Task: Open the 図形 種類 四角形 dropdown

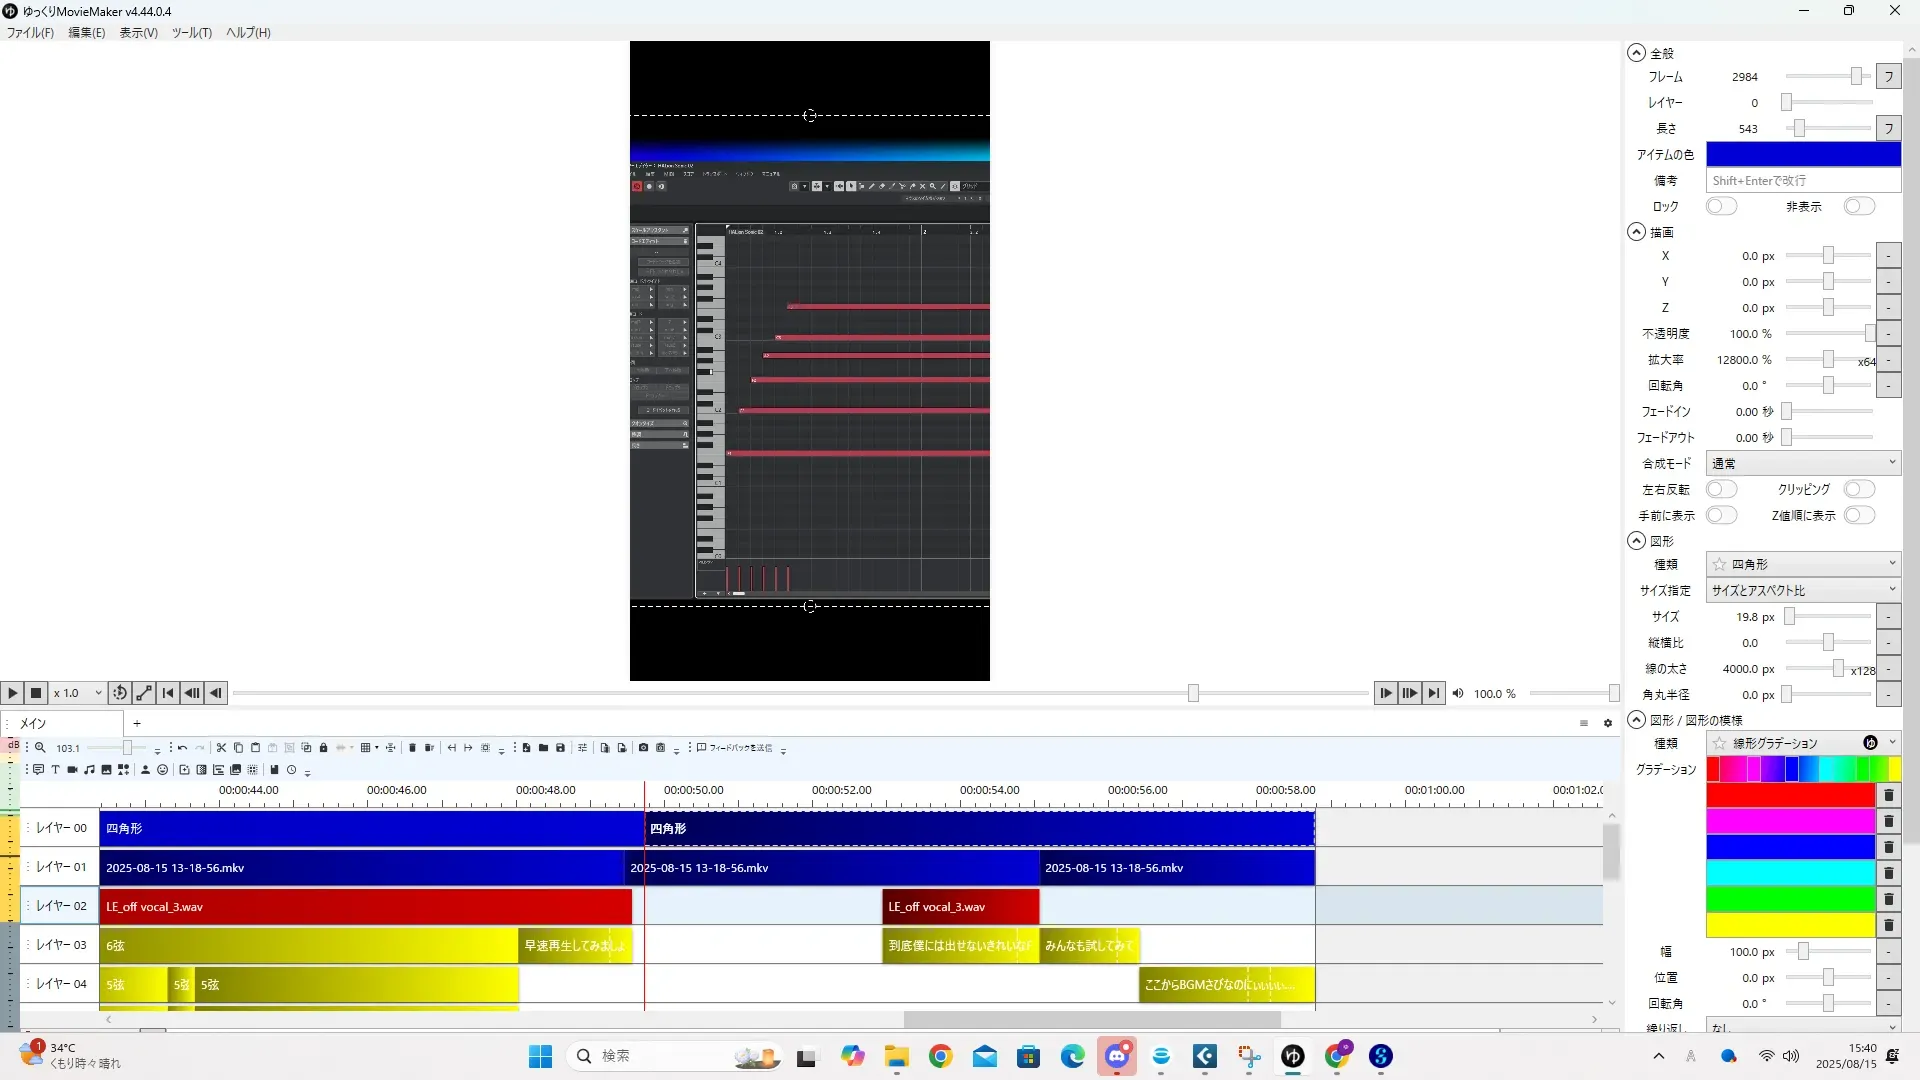Action: click(x=1802, y=564)
